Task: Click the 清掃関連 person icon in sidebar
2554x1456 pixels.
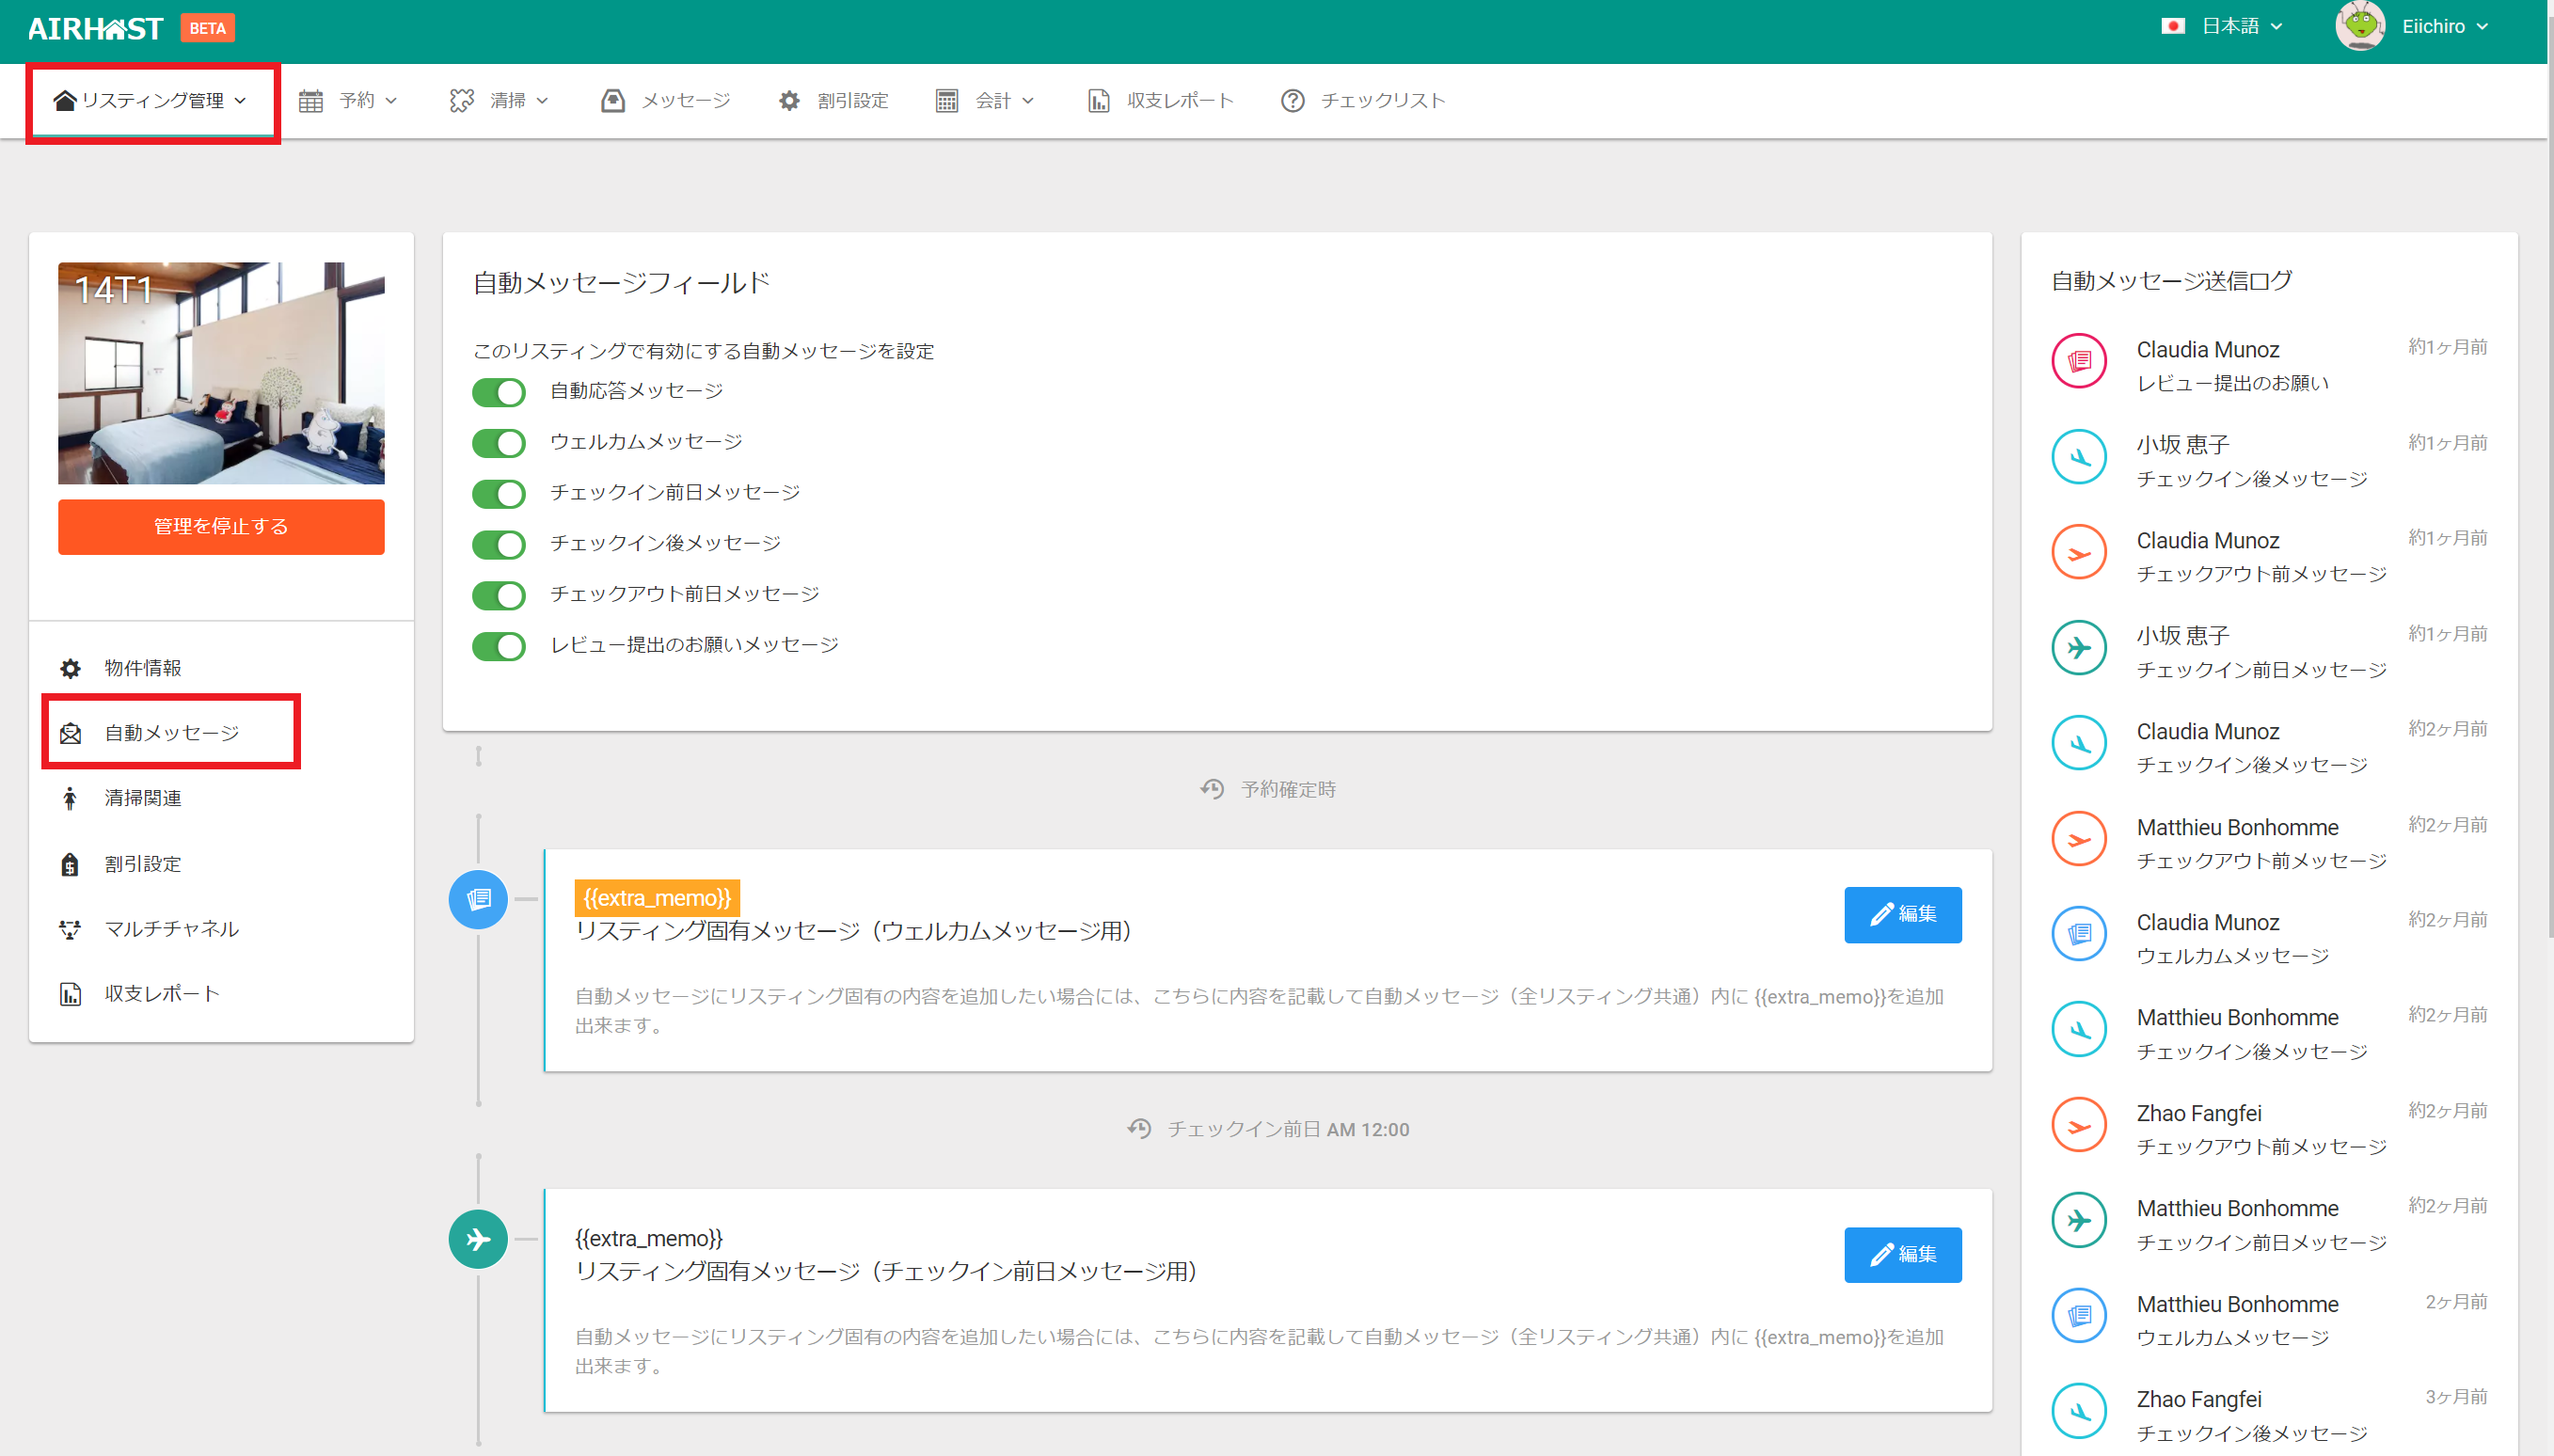Action: coord(70,798)
